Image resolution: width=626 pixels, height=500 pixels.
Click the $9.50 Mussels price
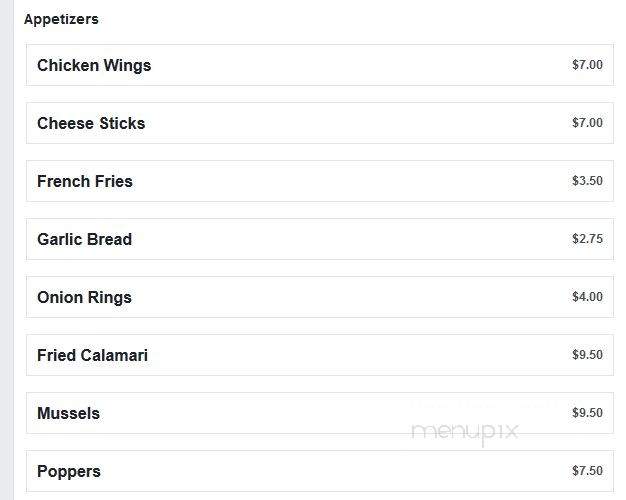[x=587, y=413]
